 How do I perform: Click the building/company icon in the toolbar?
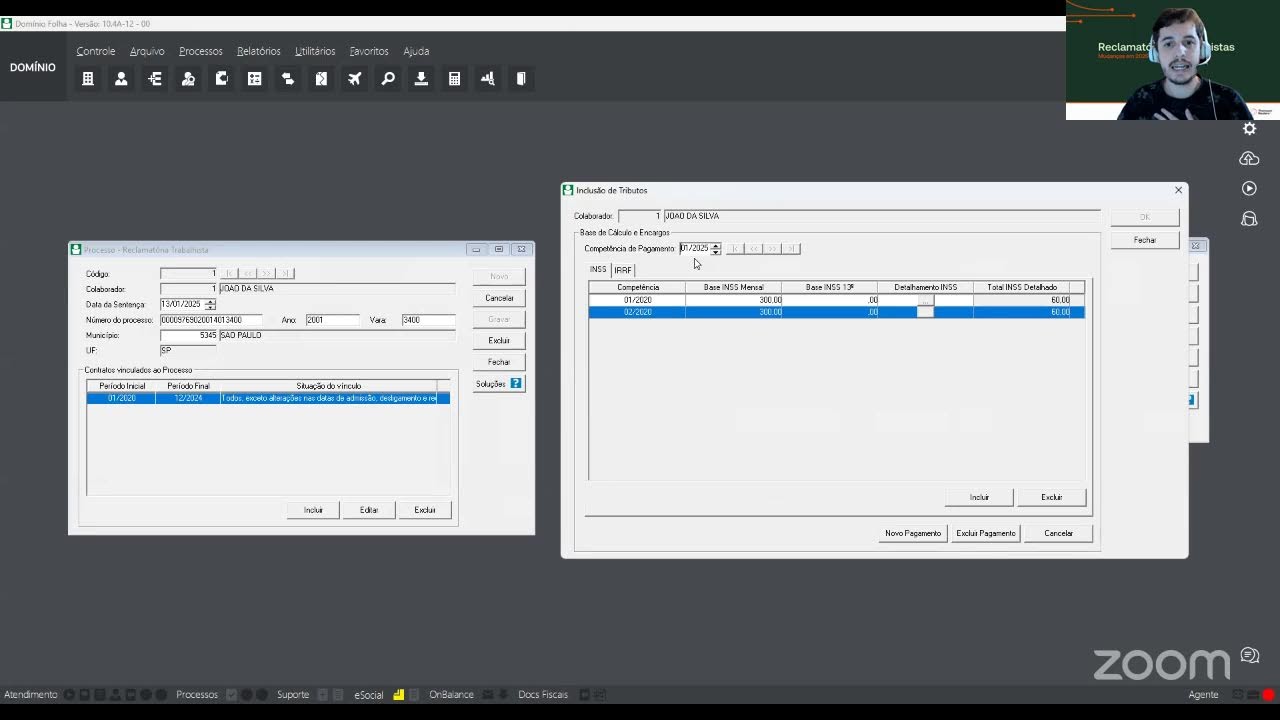tap(88, 79)
